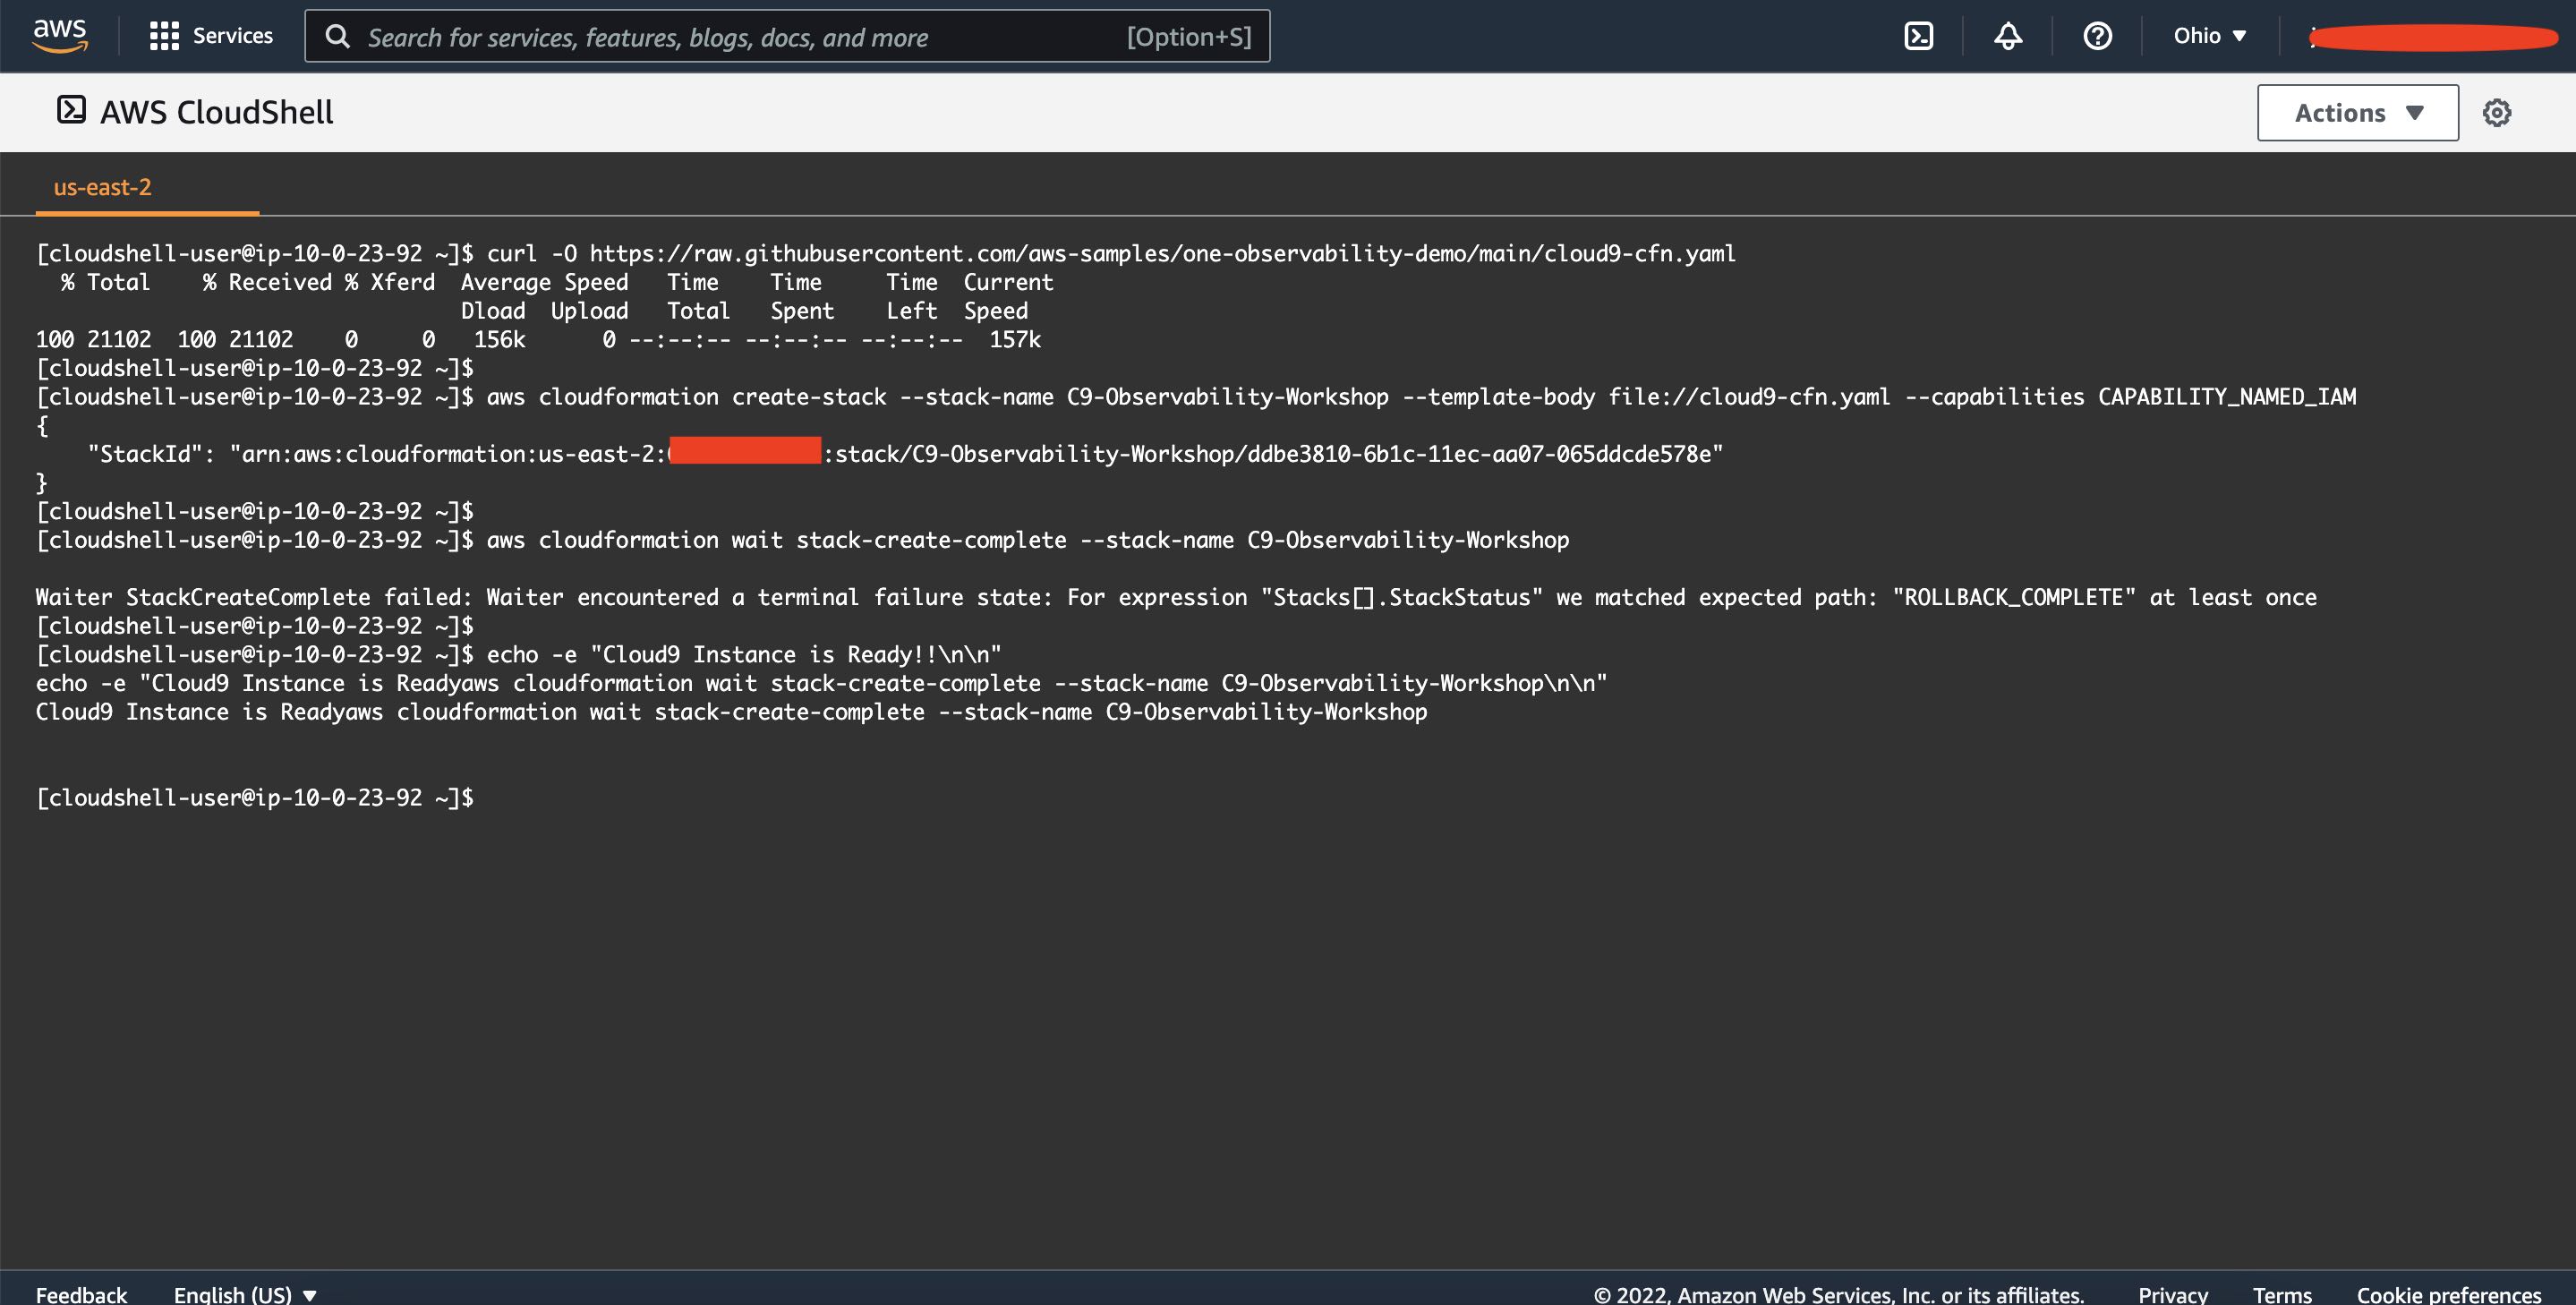Click the Feedback link in footer

click(x=81, y=1294)
